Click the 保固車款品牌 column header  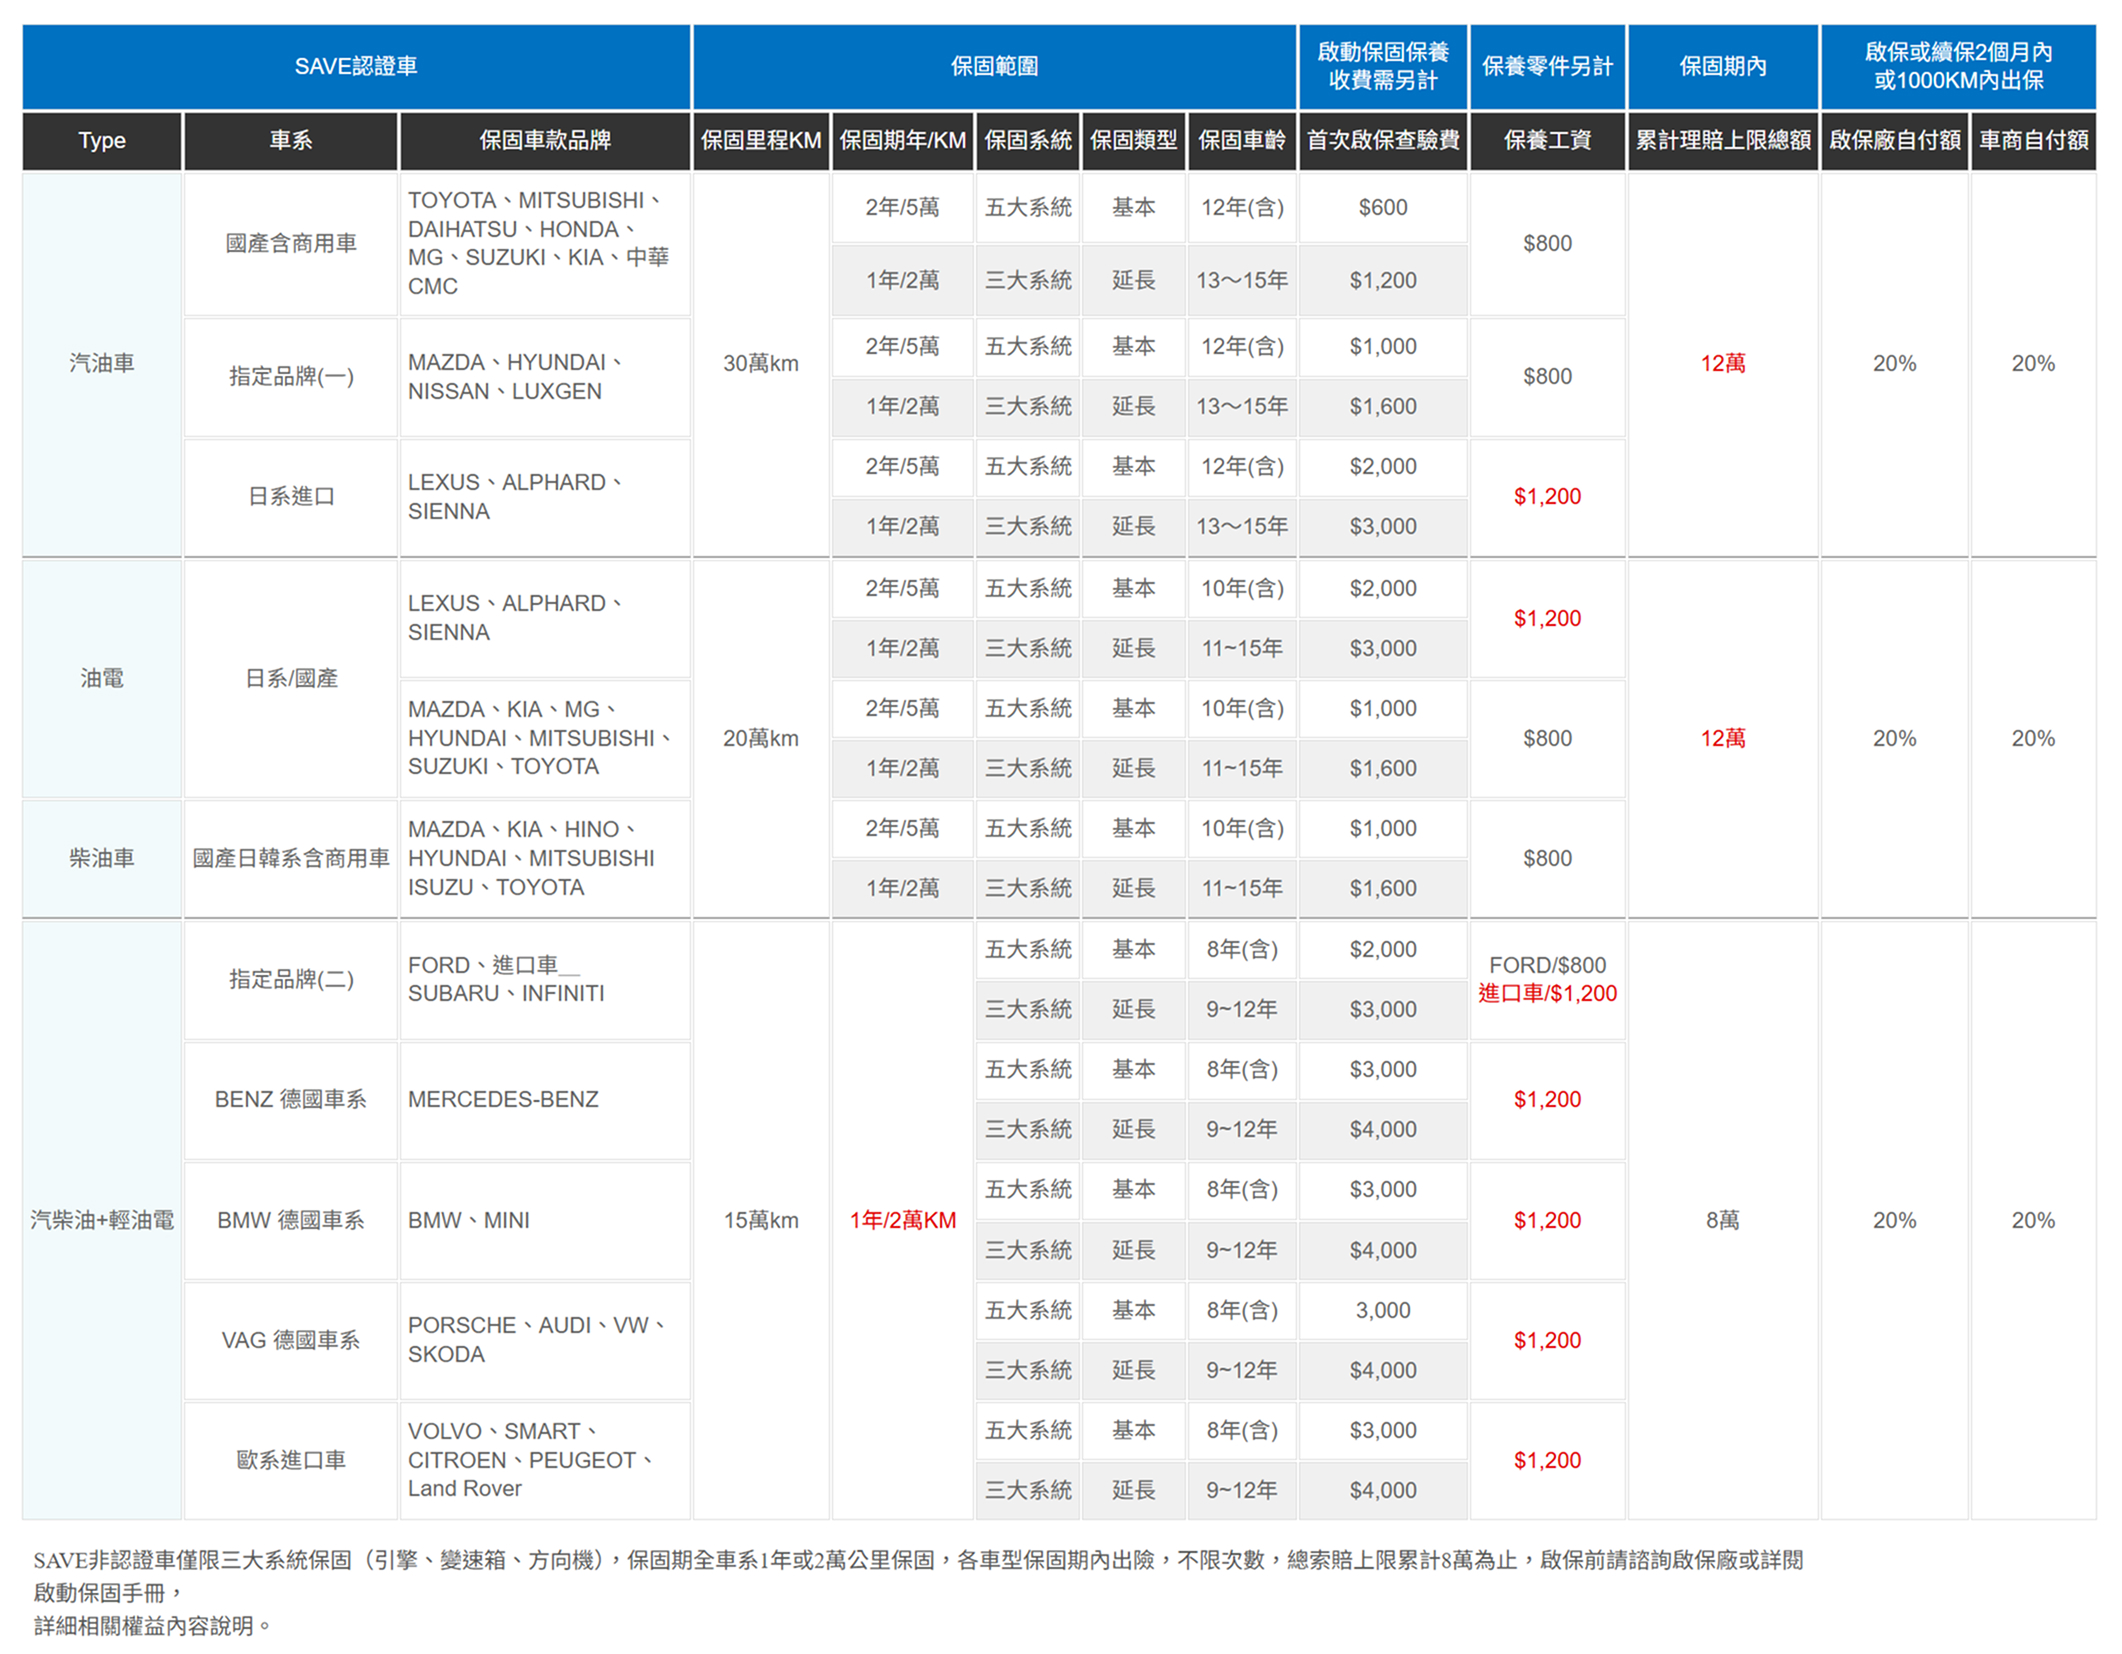pos(545,140)
